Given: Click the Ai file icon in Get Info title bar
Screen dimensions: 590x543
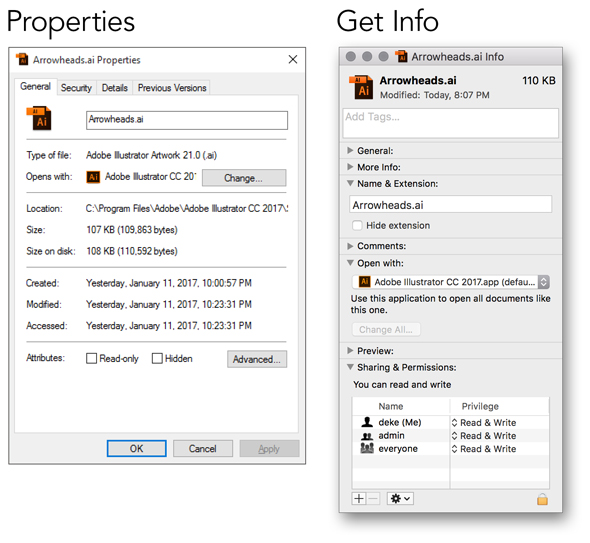Looking at the screenshot, I should click(x=401, y=56).
